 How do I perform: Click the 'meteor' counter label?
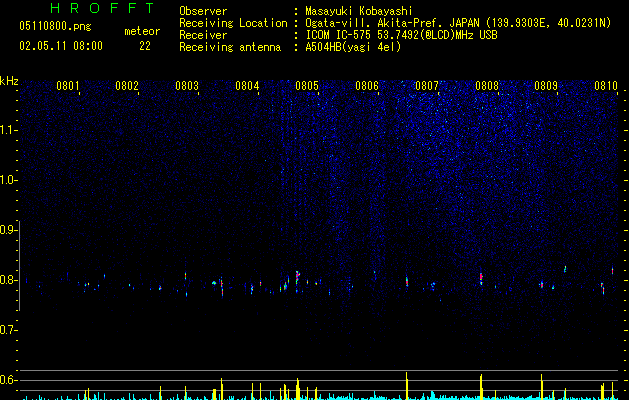coord(142,31)
